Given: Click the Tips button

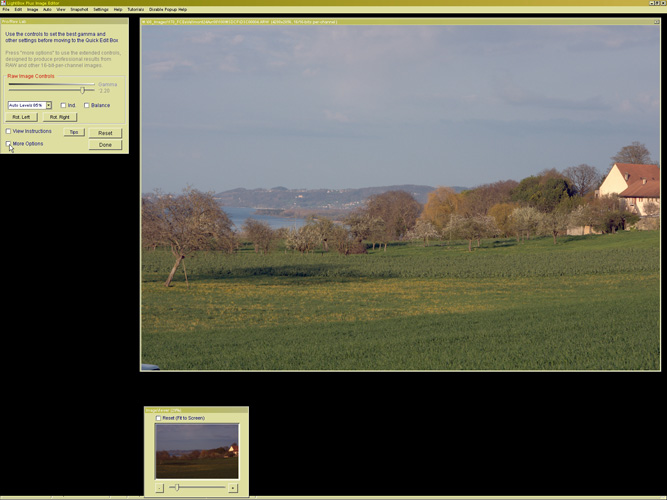Looking at the screenshot, I should (73, 132).
